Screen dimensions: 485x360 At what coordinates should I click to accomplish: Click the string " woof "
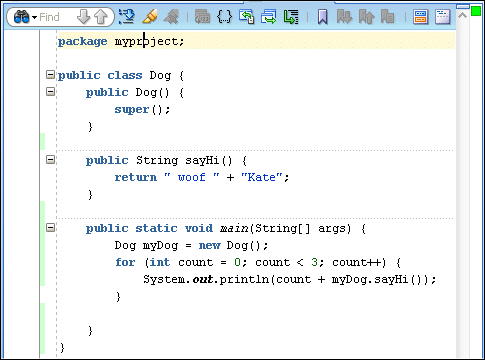[x=192, y=177]
